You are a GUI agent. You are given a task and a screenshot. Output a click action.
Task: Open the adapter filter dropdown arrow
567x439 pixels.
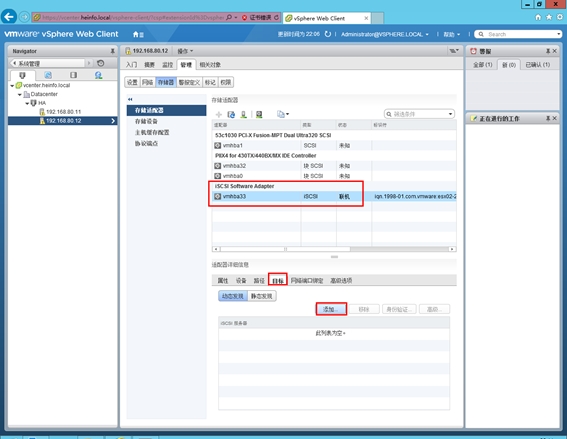[450, 114]
